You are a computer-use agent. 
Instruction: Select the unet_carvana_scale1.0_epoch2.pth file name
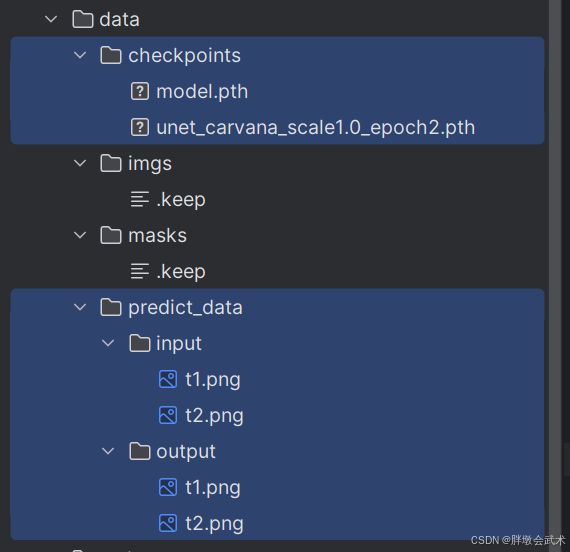316,128
